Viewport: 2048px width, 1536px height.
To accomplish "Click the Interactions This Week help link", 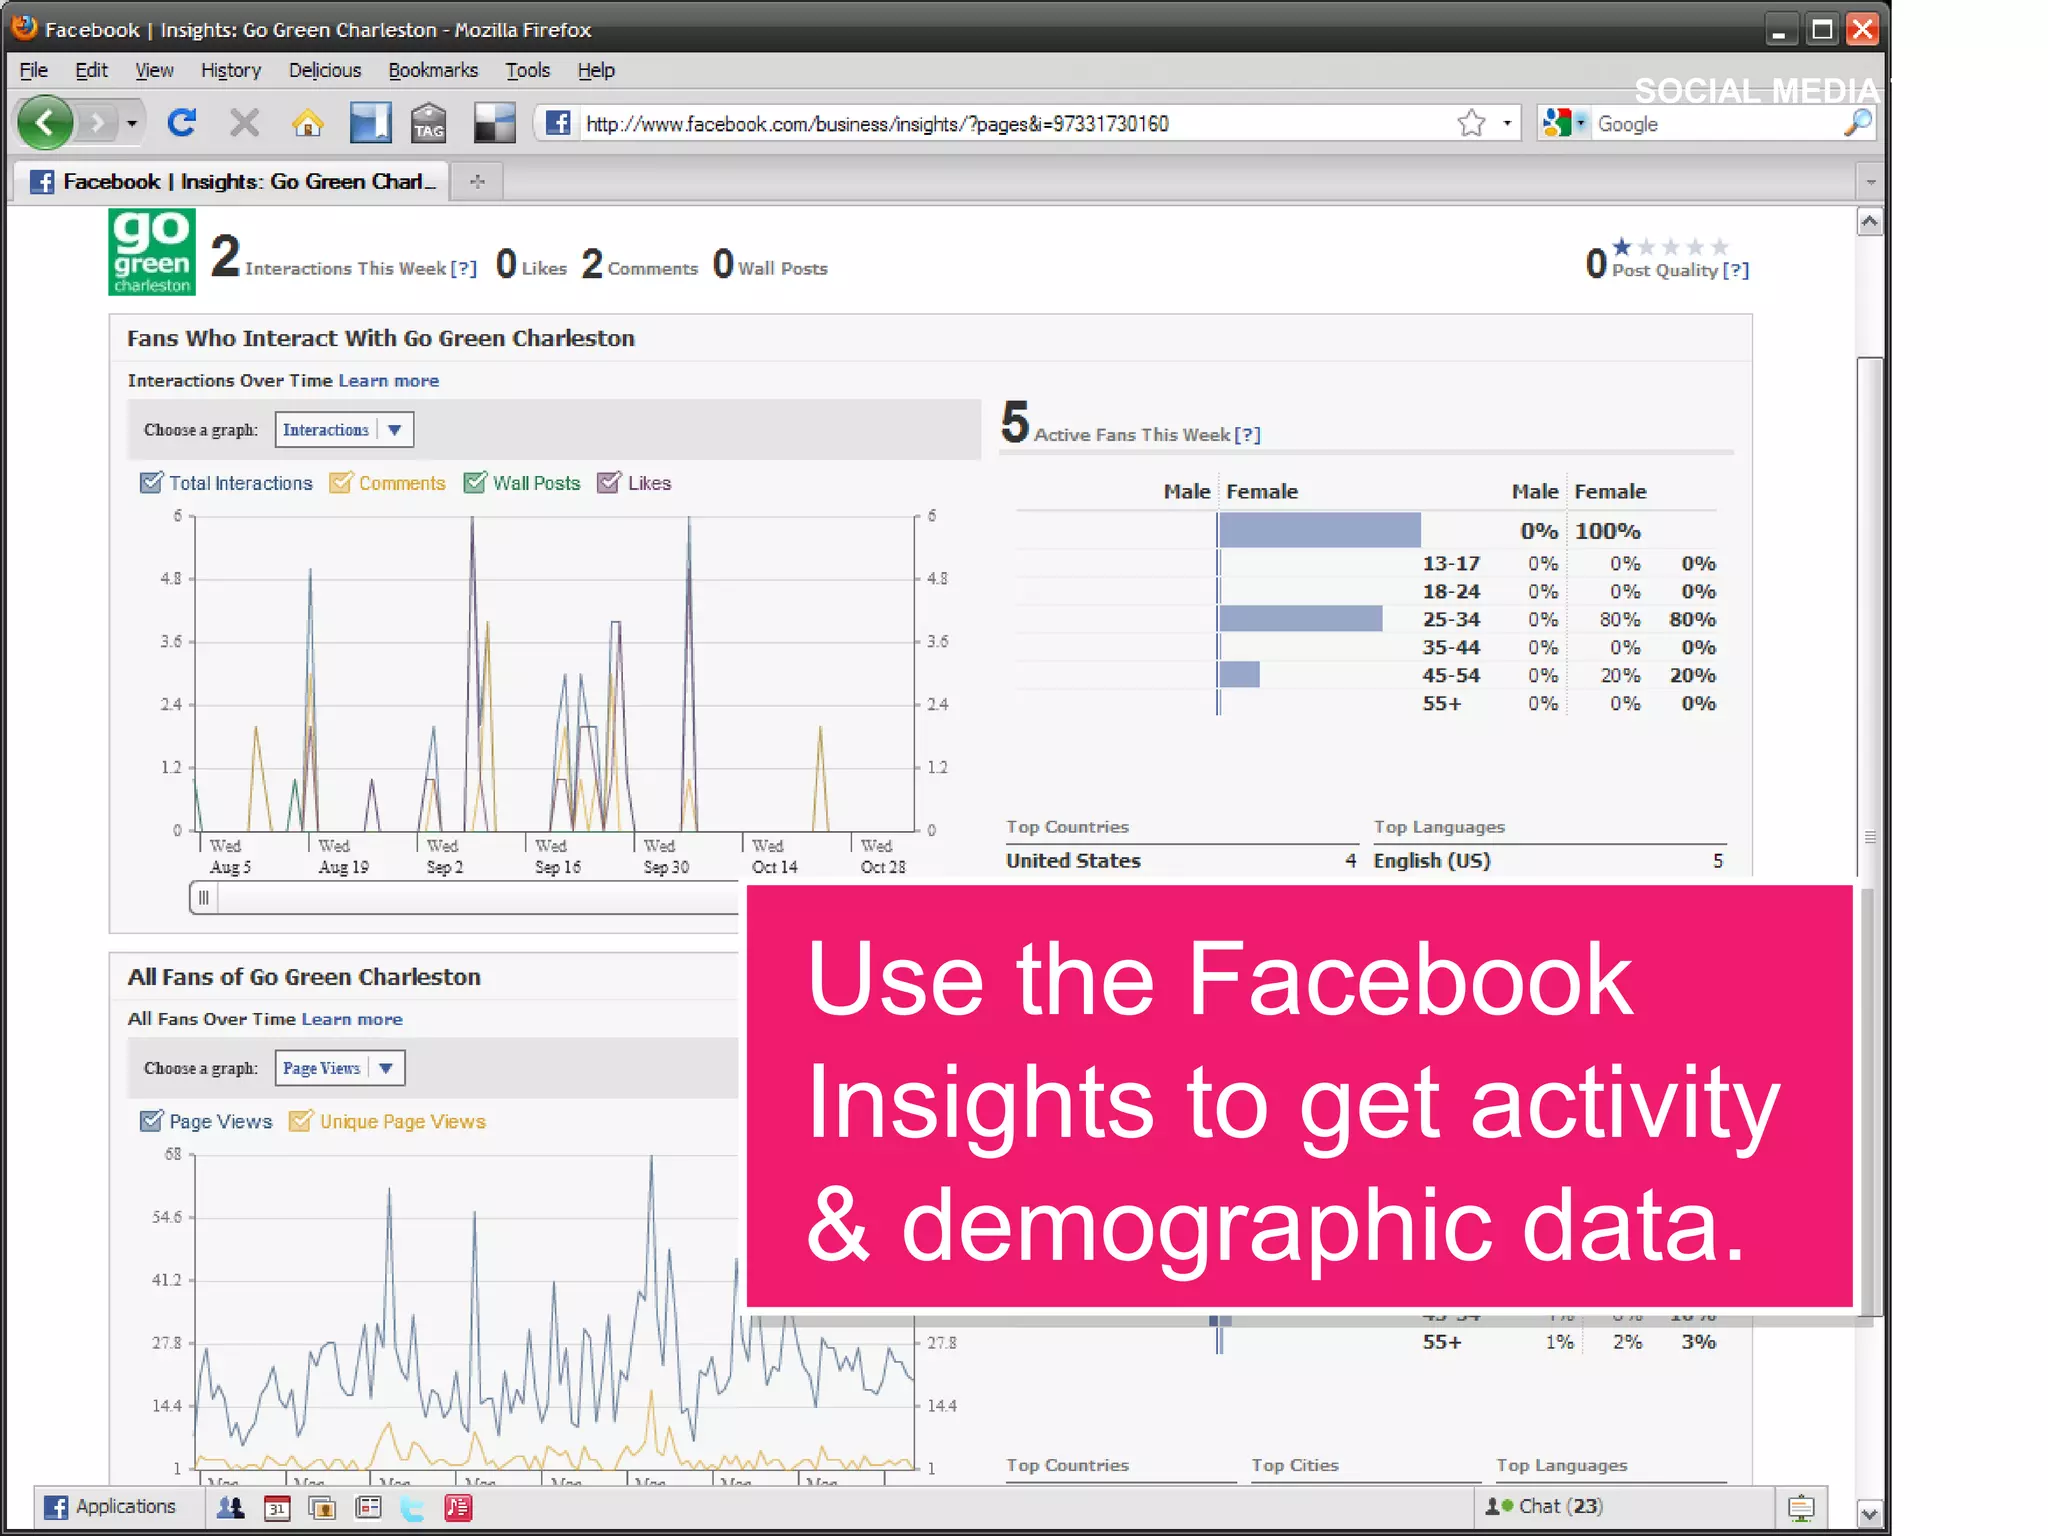I will point(464,269).
